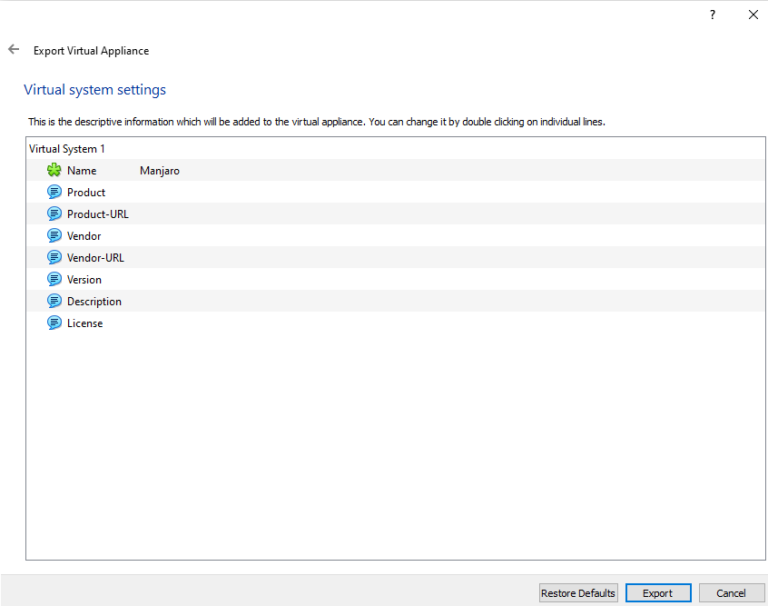The height and width of the screenshot is (606, 768).
Task: Open help with the question mark button
Action: pyautogui.click(x=713, y=15)
